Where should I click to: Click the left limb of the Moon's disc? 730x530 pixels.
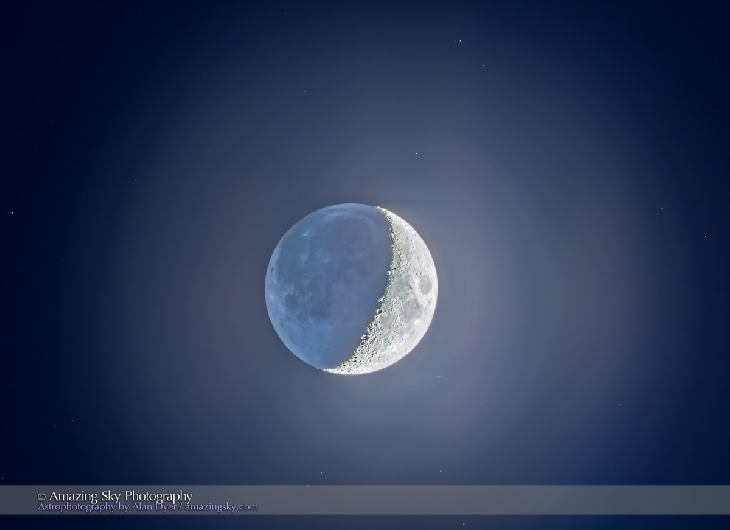(269, 287)
